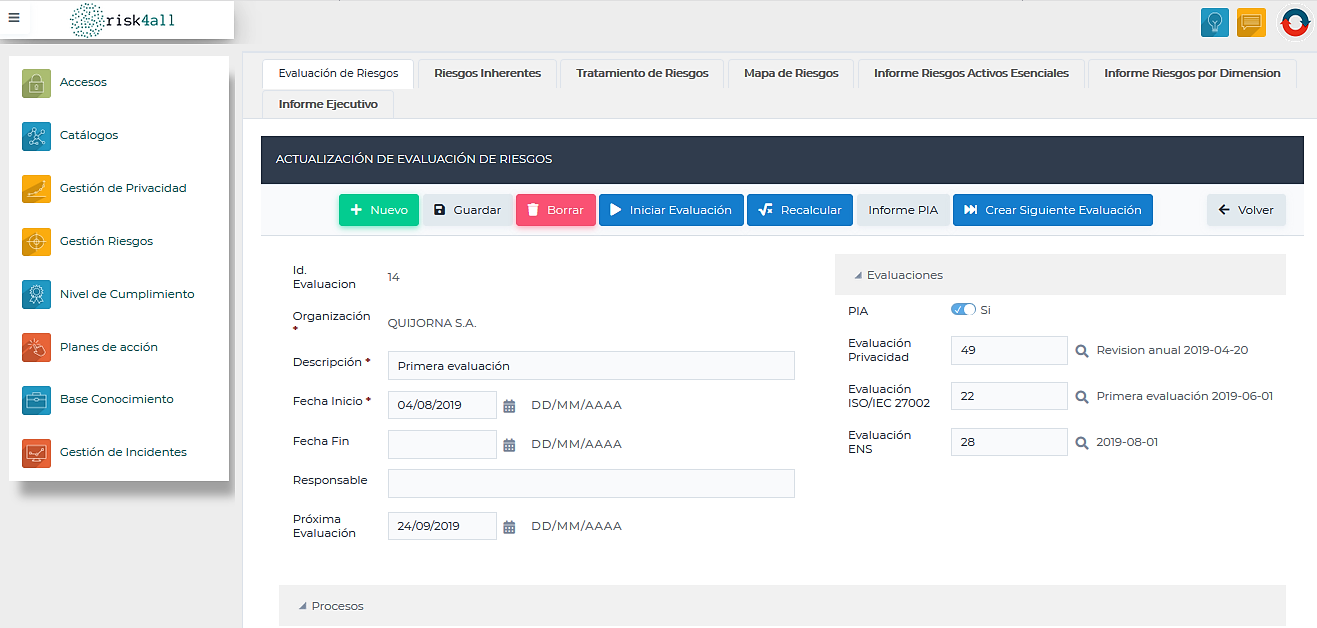Image resolution: width=1317 pixels, height=628 pixels.
Task: Click the green Nuevo button
Action: 379,210
